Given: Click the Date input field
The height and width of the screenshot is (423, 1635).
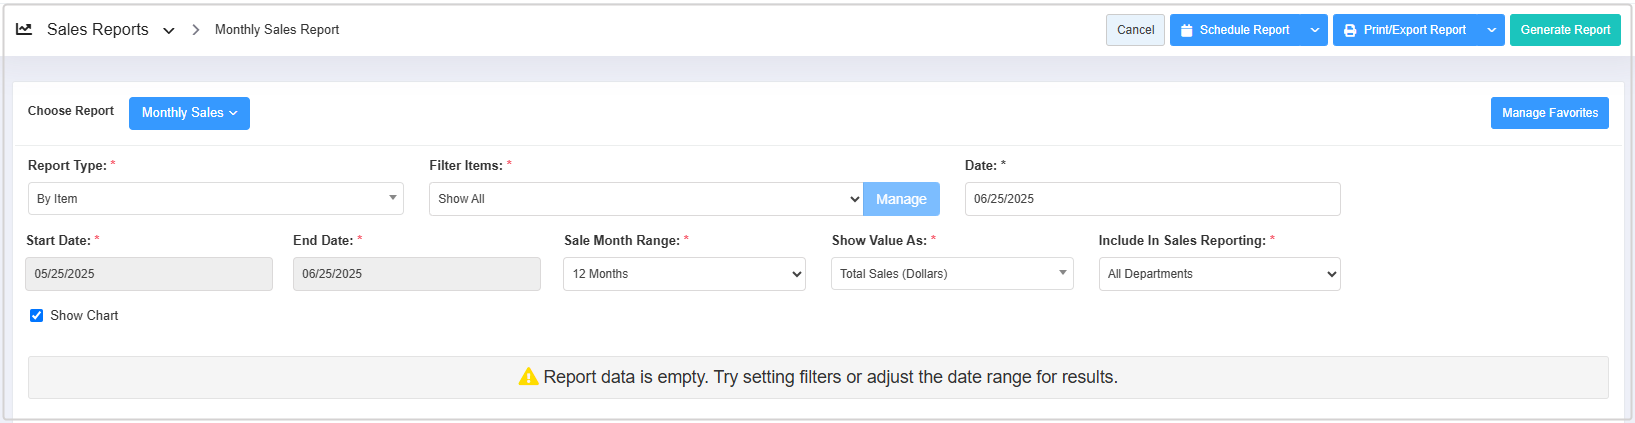Looking at the screenshot, I should [x=1152, y=199].
